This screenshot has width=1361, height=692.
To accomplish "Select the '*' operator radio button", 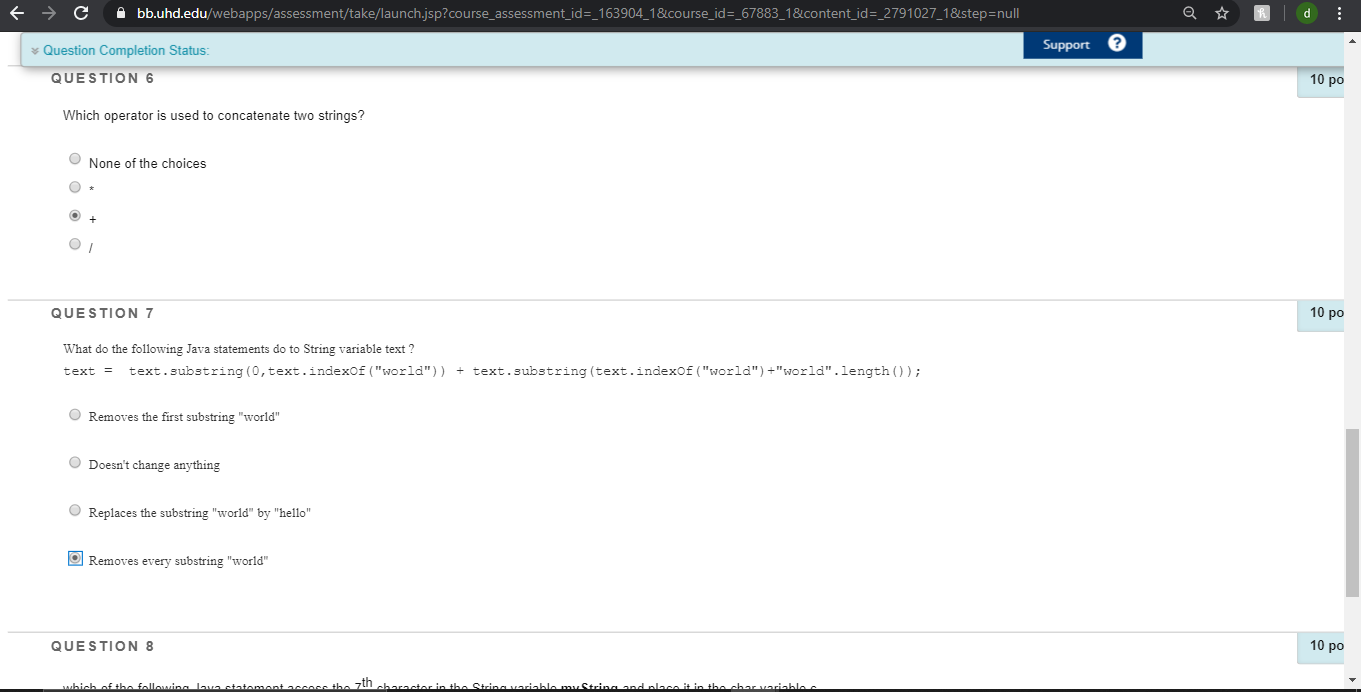I will coord(75,186).
